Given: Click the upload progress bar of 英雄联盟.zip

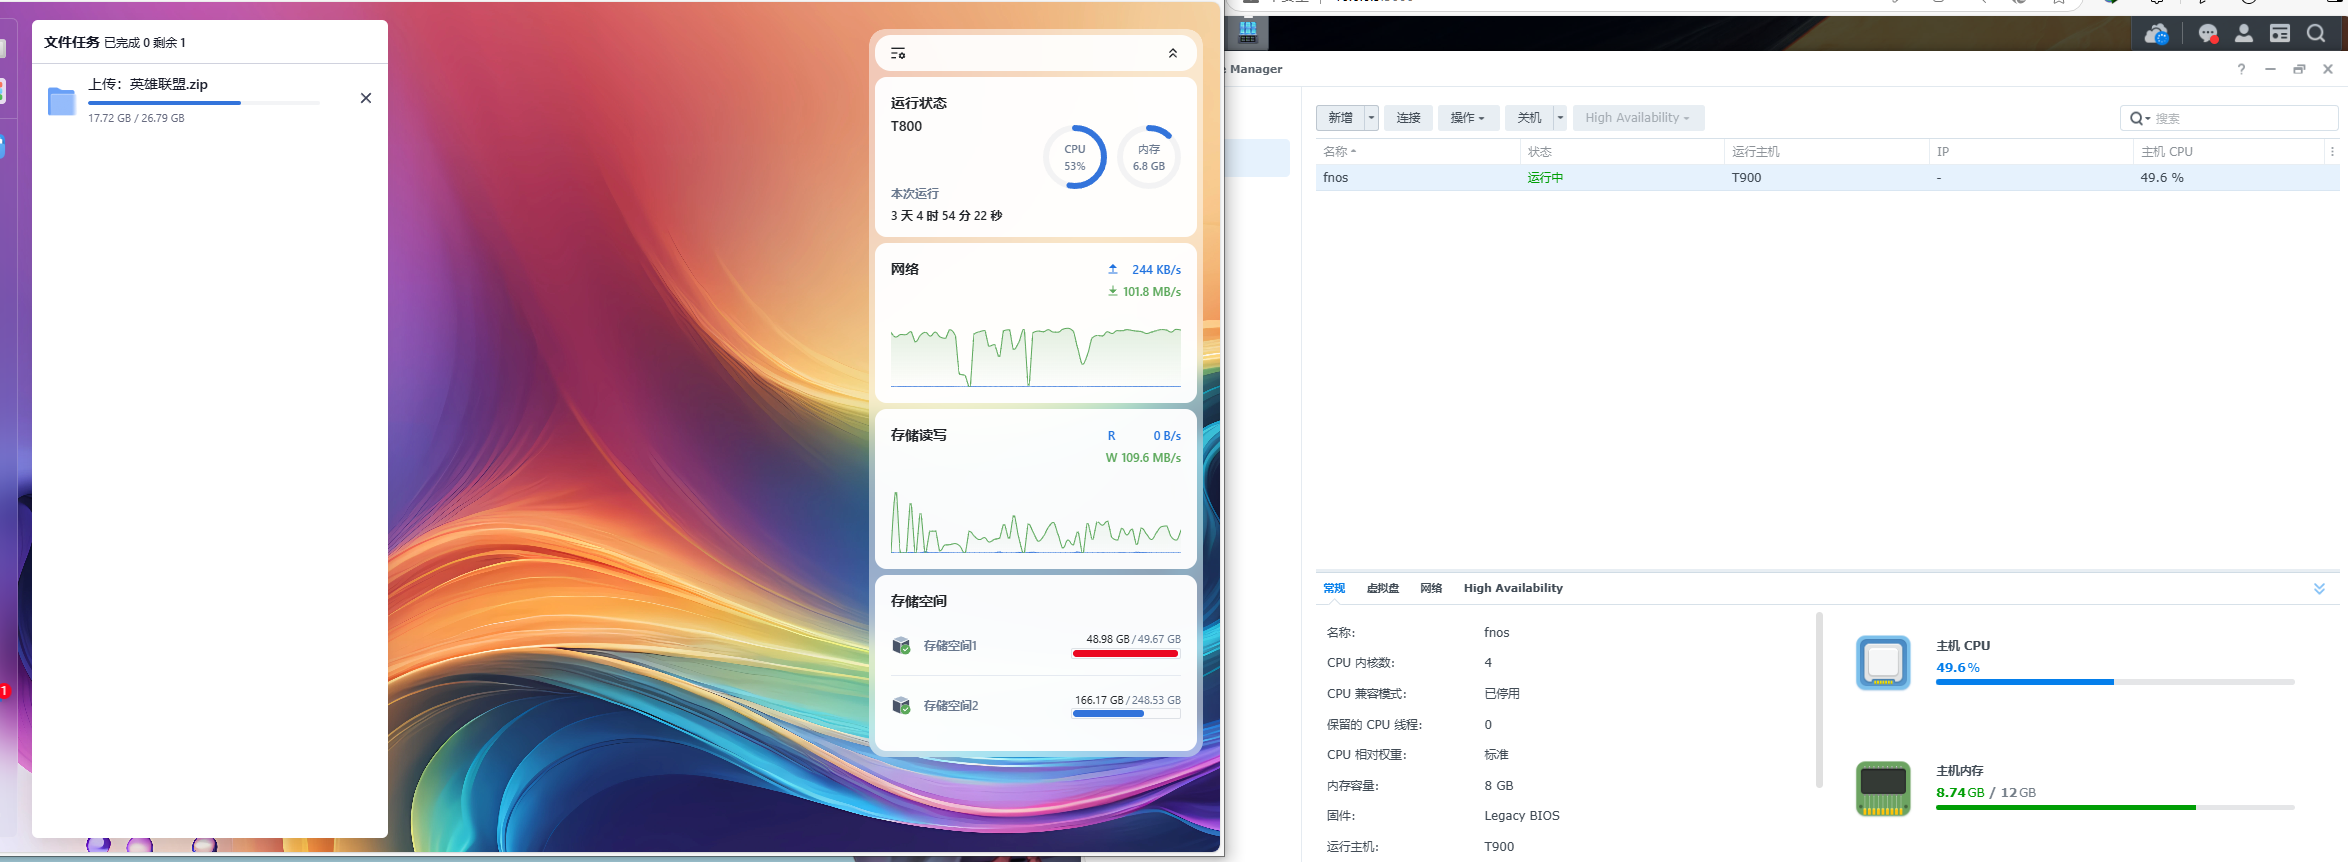Looking at the screenshot, I should click(x=204, y=103).
